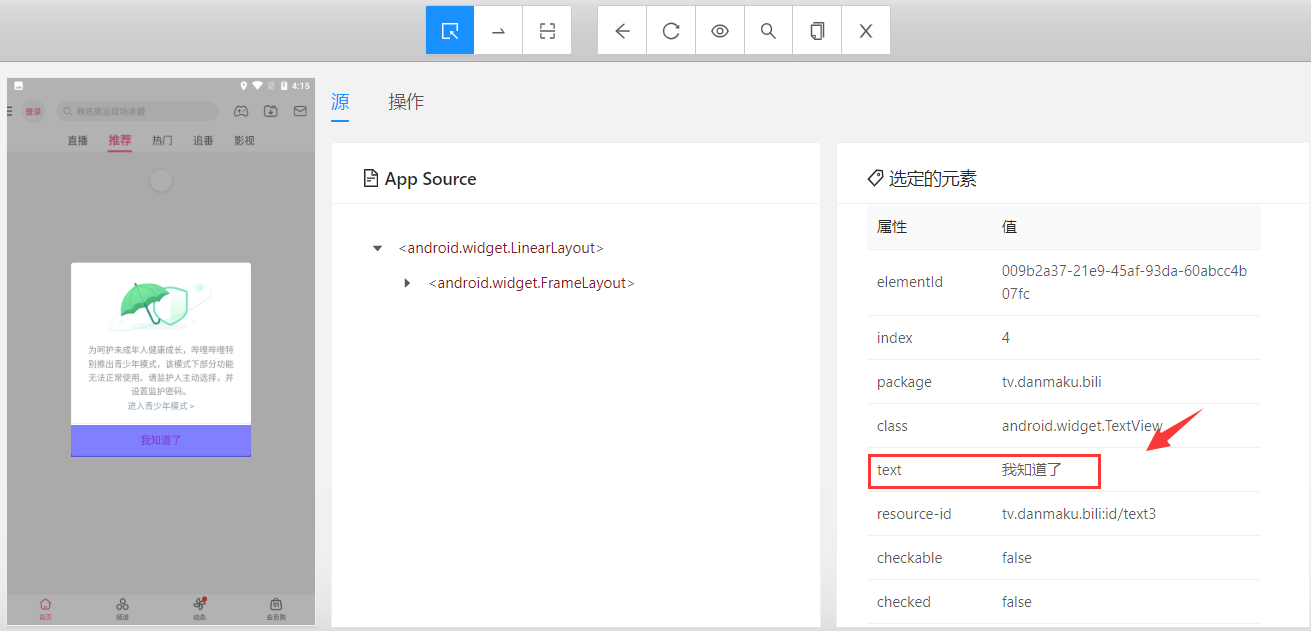Expand the android.widget.FrameLayout node
Image resolution: width=1311 pixels, height=631 pixels.
click(x=407, y=283)
